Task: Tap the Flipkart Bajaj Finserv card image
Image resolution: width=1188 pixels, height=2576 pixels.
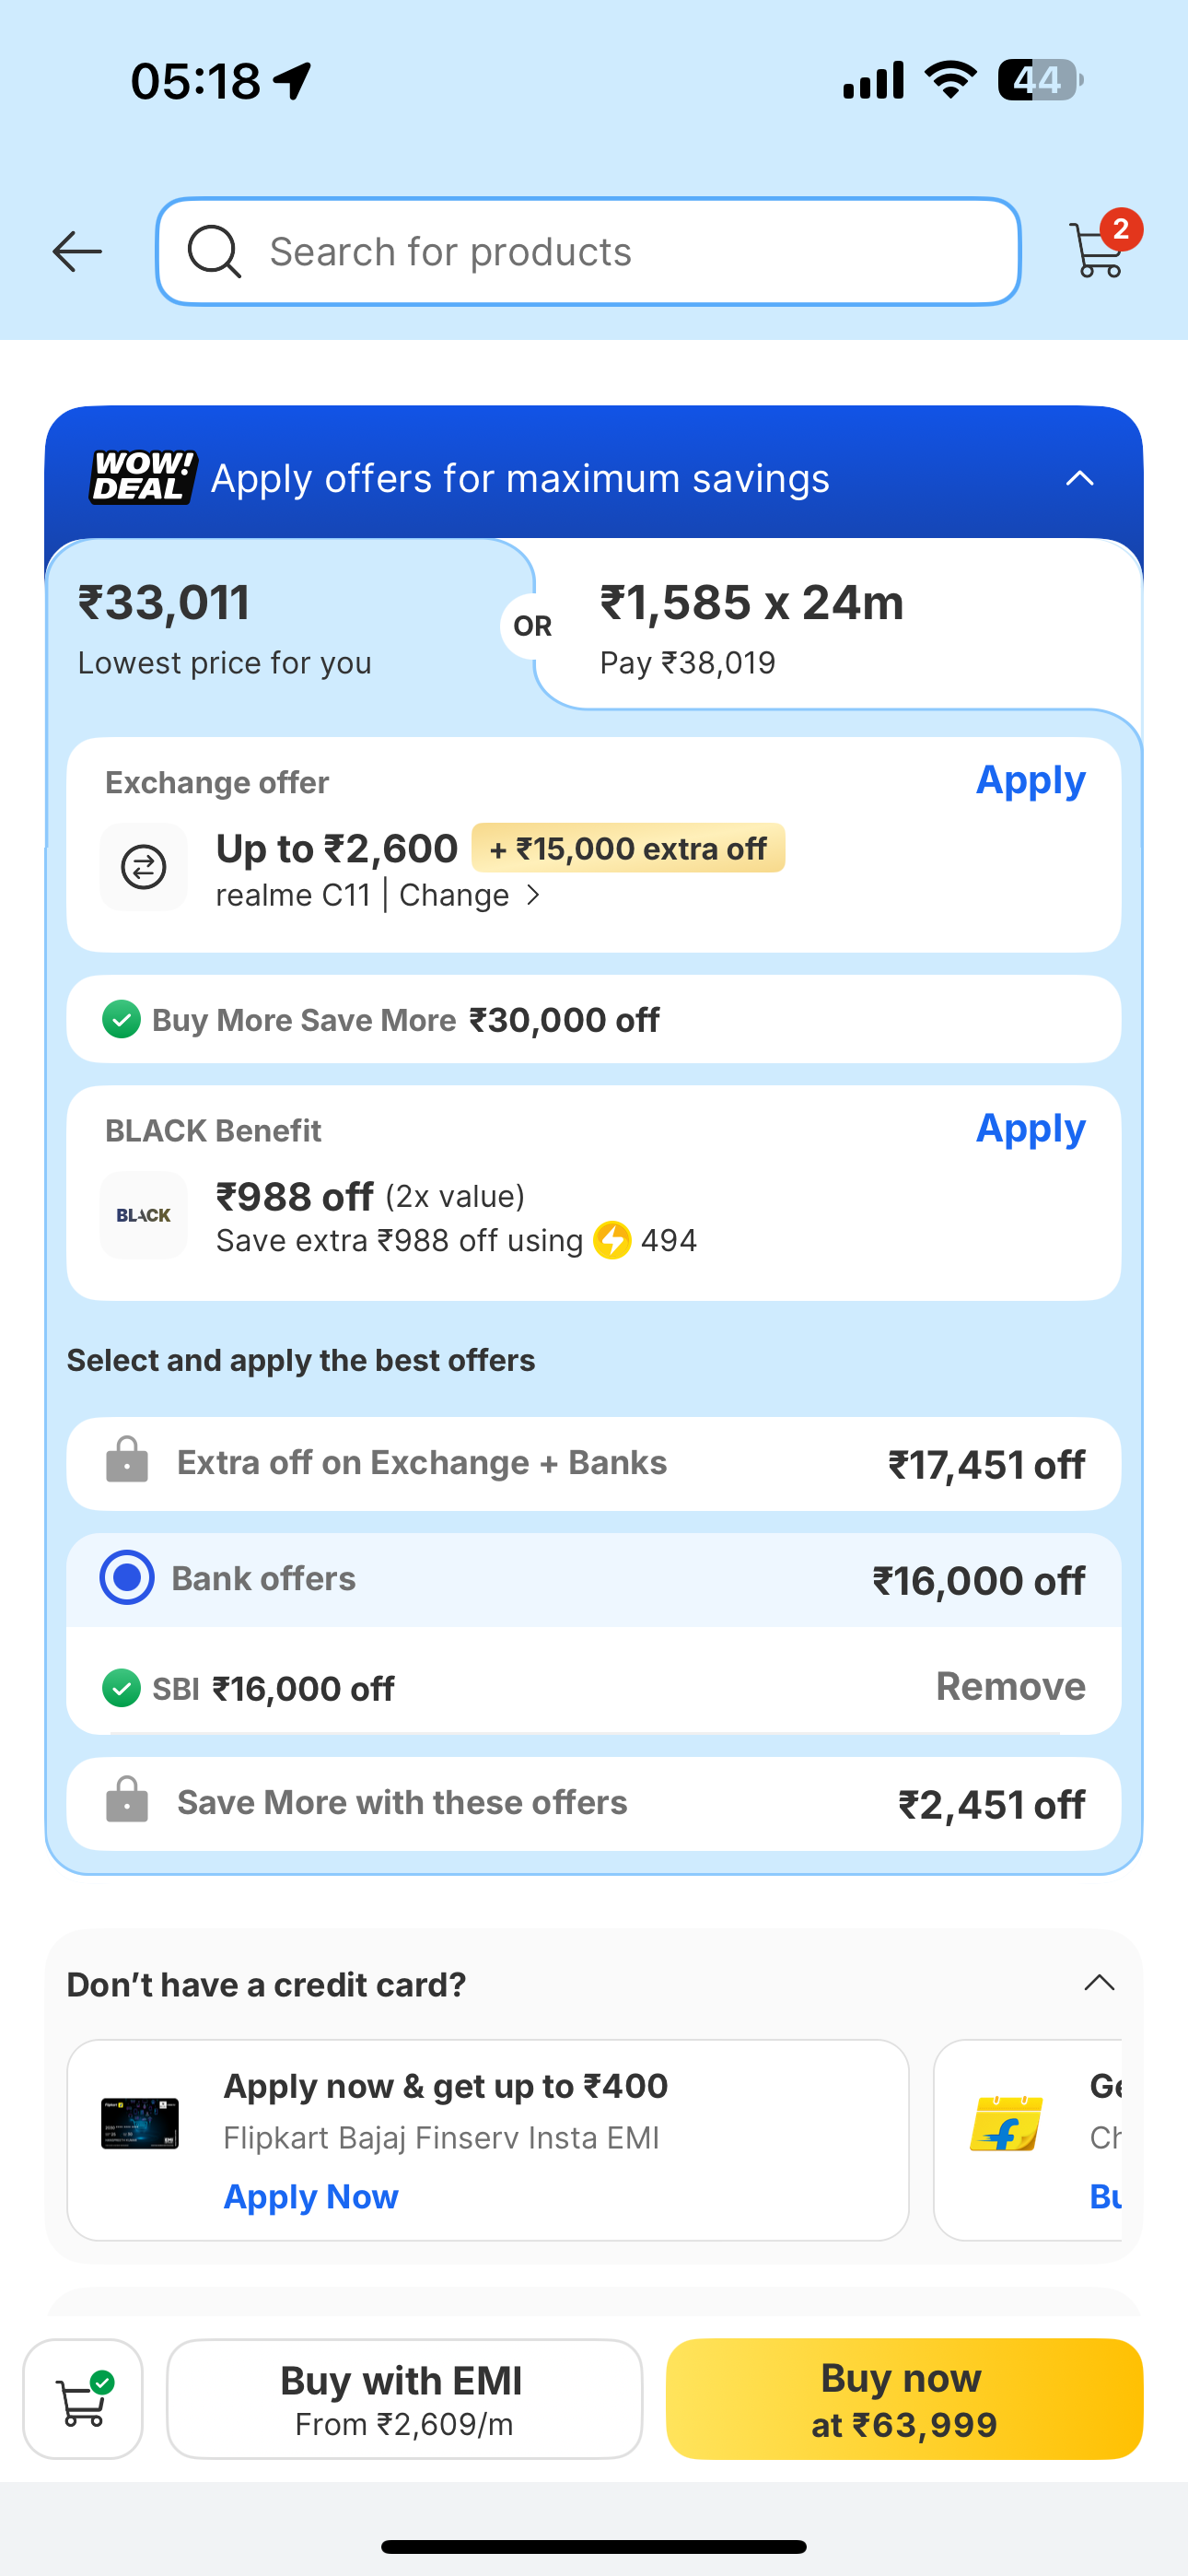Action: [140, 2123]
